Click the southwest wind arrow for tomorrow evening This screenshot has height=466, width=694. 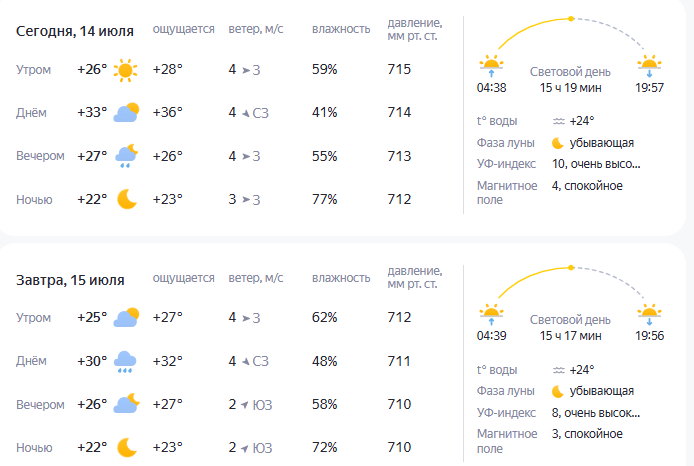tap(245, 404)
